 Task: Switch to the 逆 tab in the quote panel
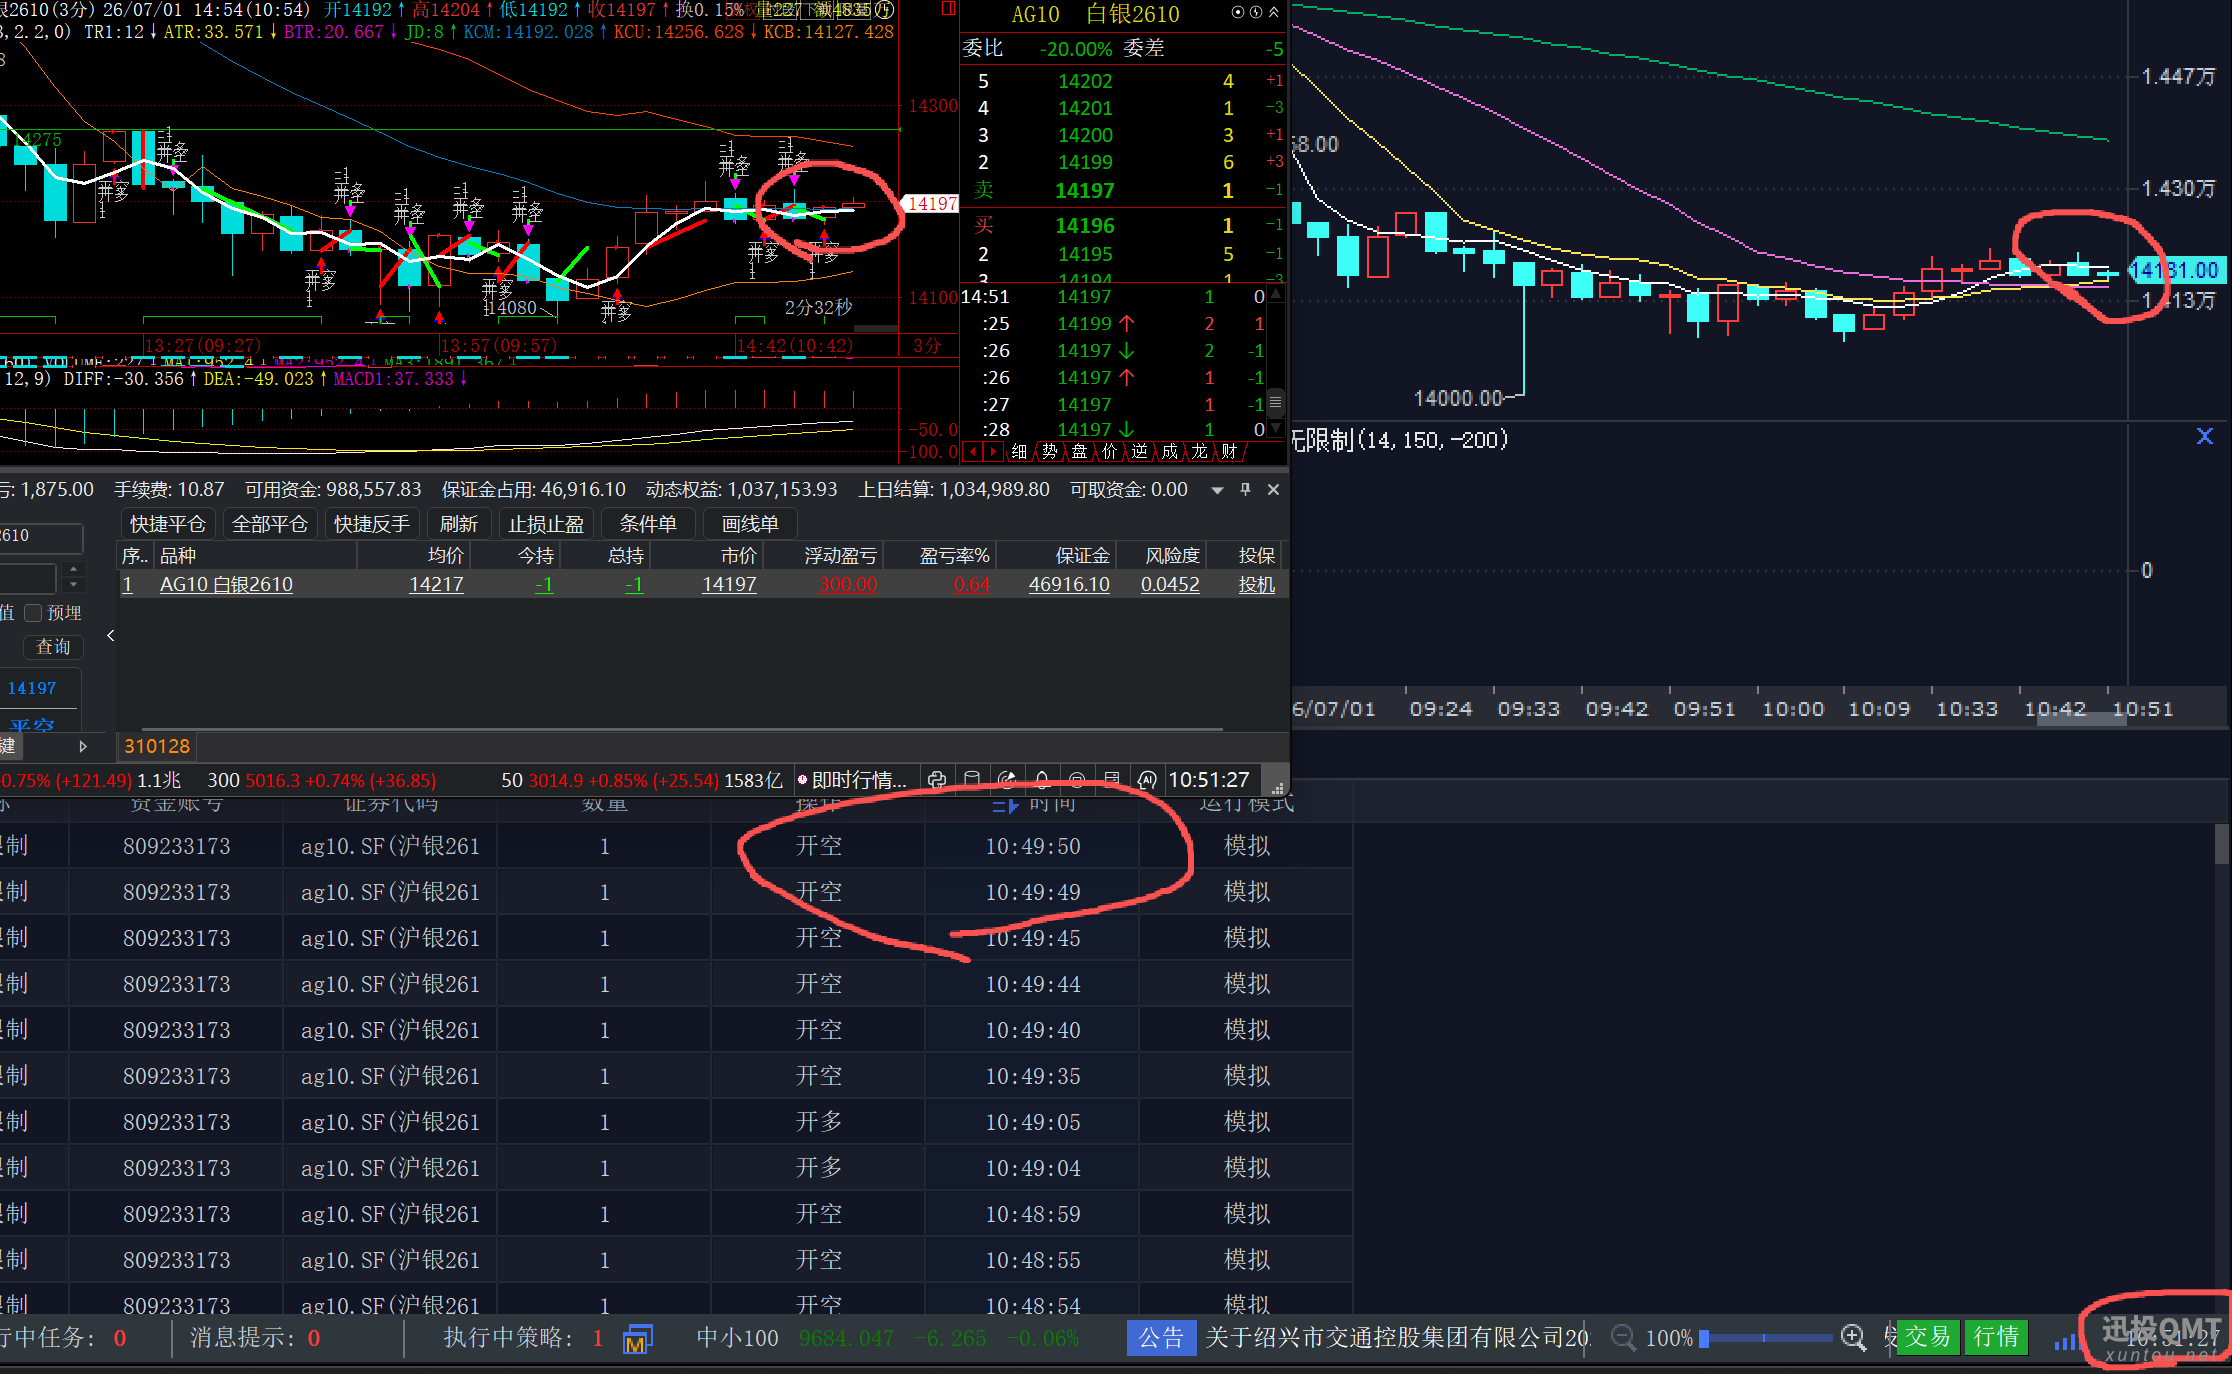pos(1139,452)
